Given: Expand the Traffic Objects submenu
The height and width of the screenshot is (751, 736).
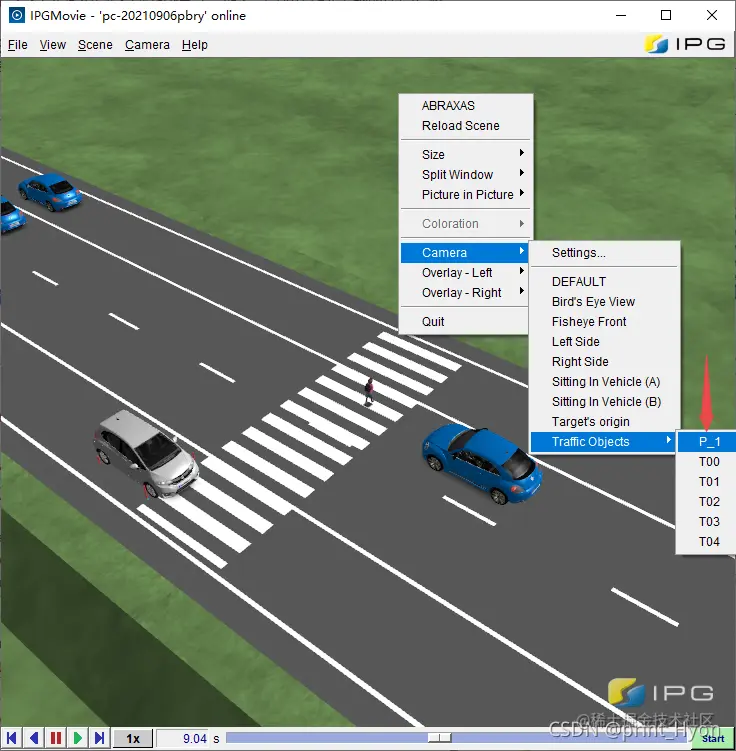Looking at the screenshot, I should [x=603, y=442].
